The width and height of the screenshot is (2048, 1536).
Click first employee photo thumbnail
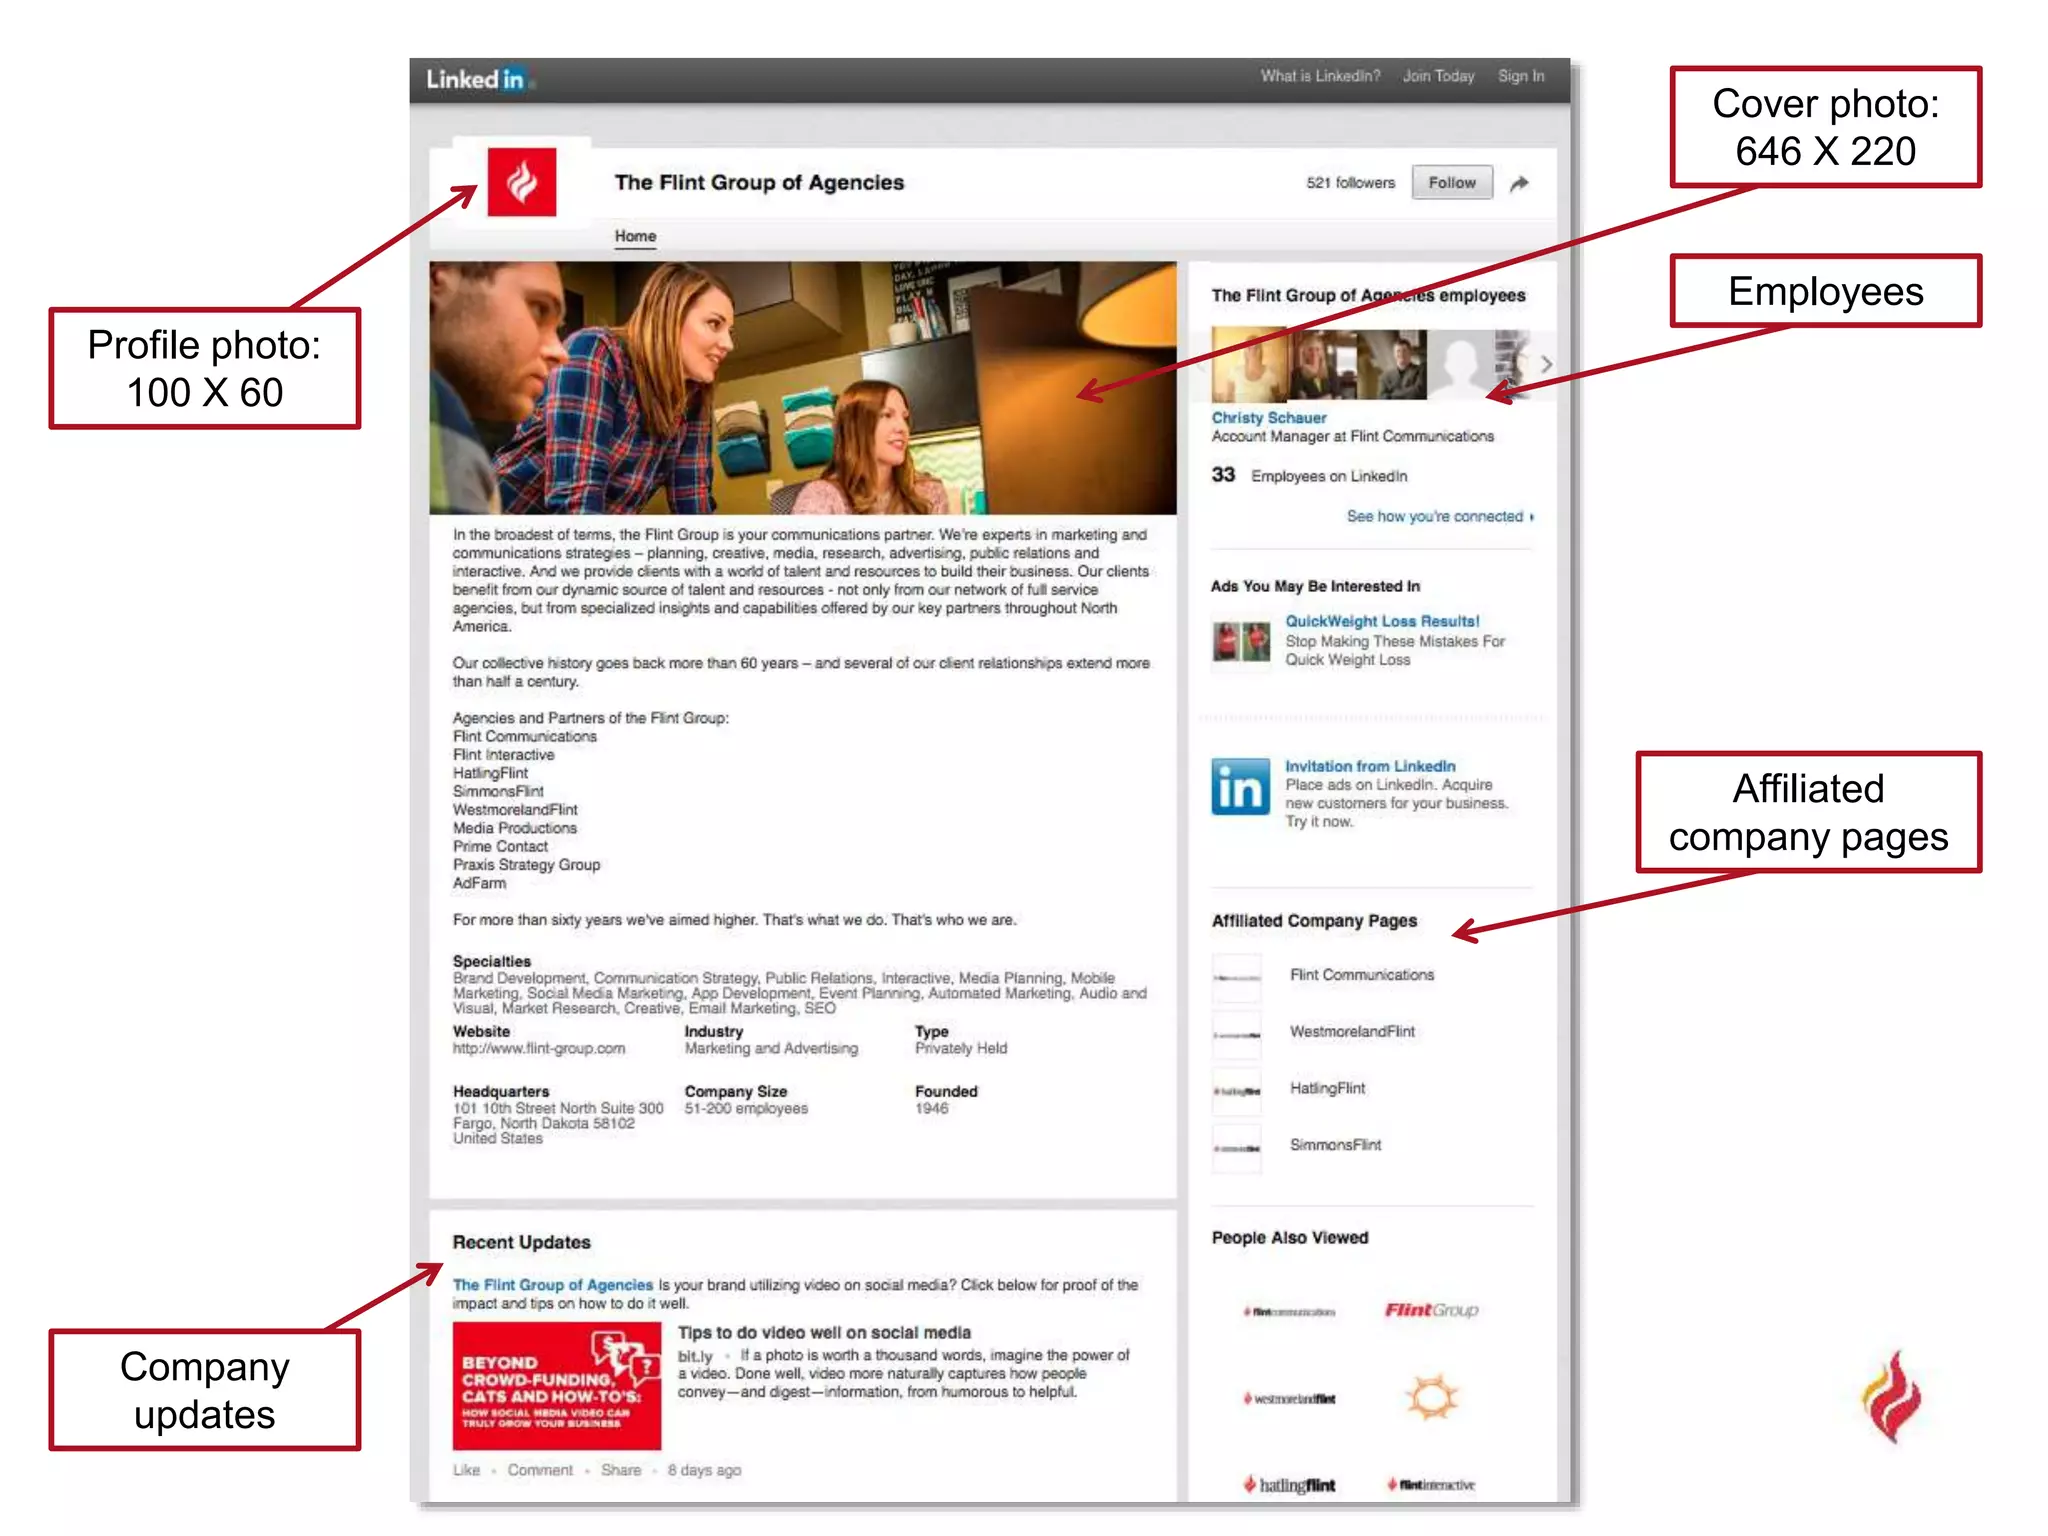(1248, 364)
